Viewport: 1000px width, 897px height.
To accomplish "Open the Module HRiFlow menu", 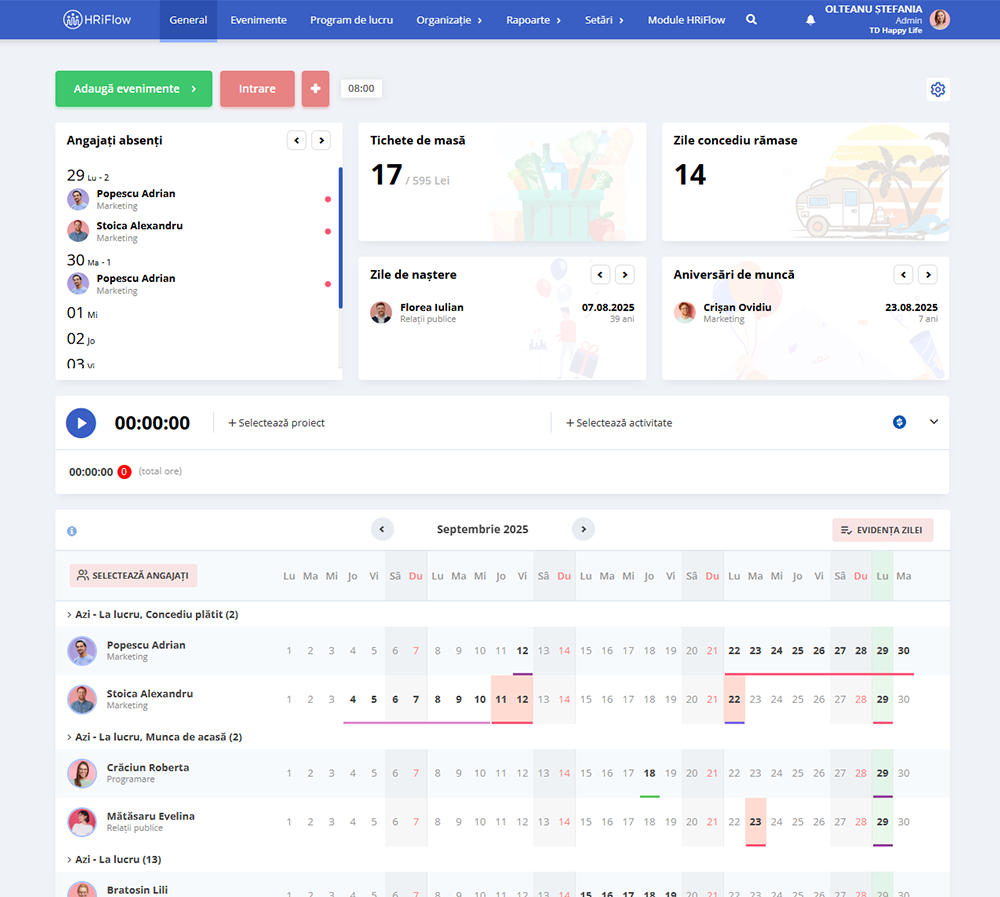I will [686, 19].
